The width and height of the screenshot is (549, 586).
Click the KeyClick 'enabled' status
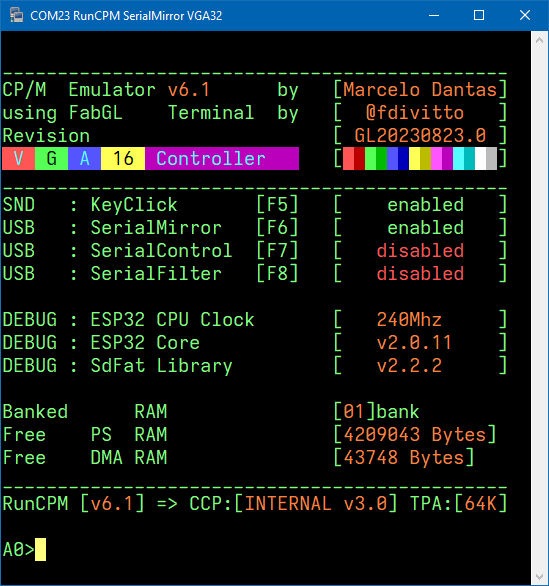[x=425, y=204]
